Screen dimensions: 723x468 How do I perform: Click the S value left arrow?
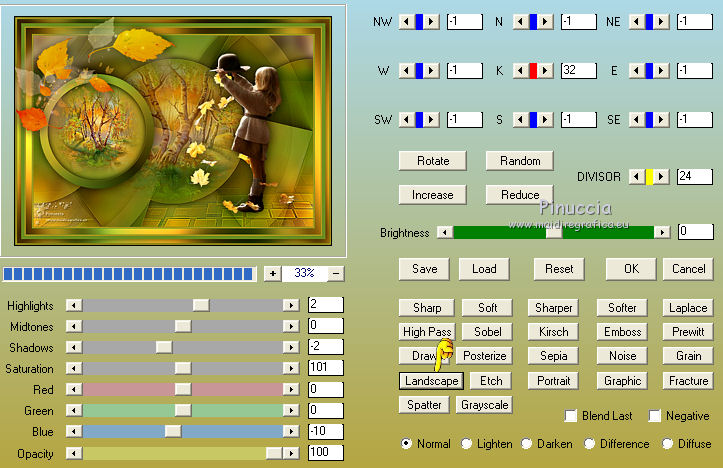(521, 119)
